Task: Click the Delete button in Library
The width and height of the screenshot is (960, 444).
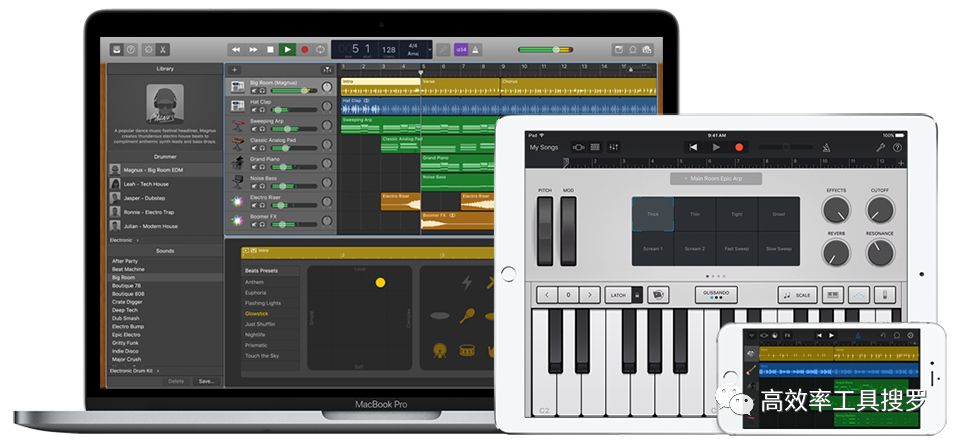Action: pos(176,381)
